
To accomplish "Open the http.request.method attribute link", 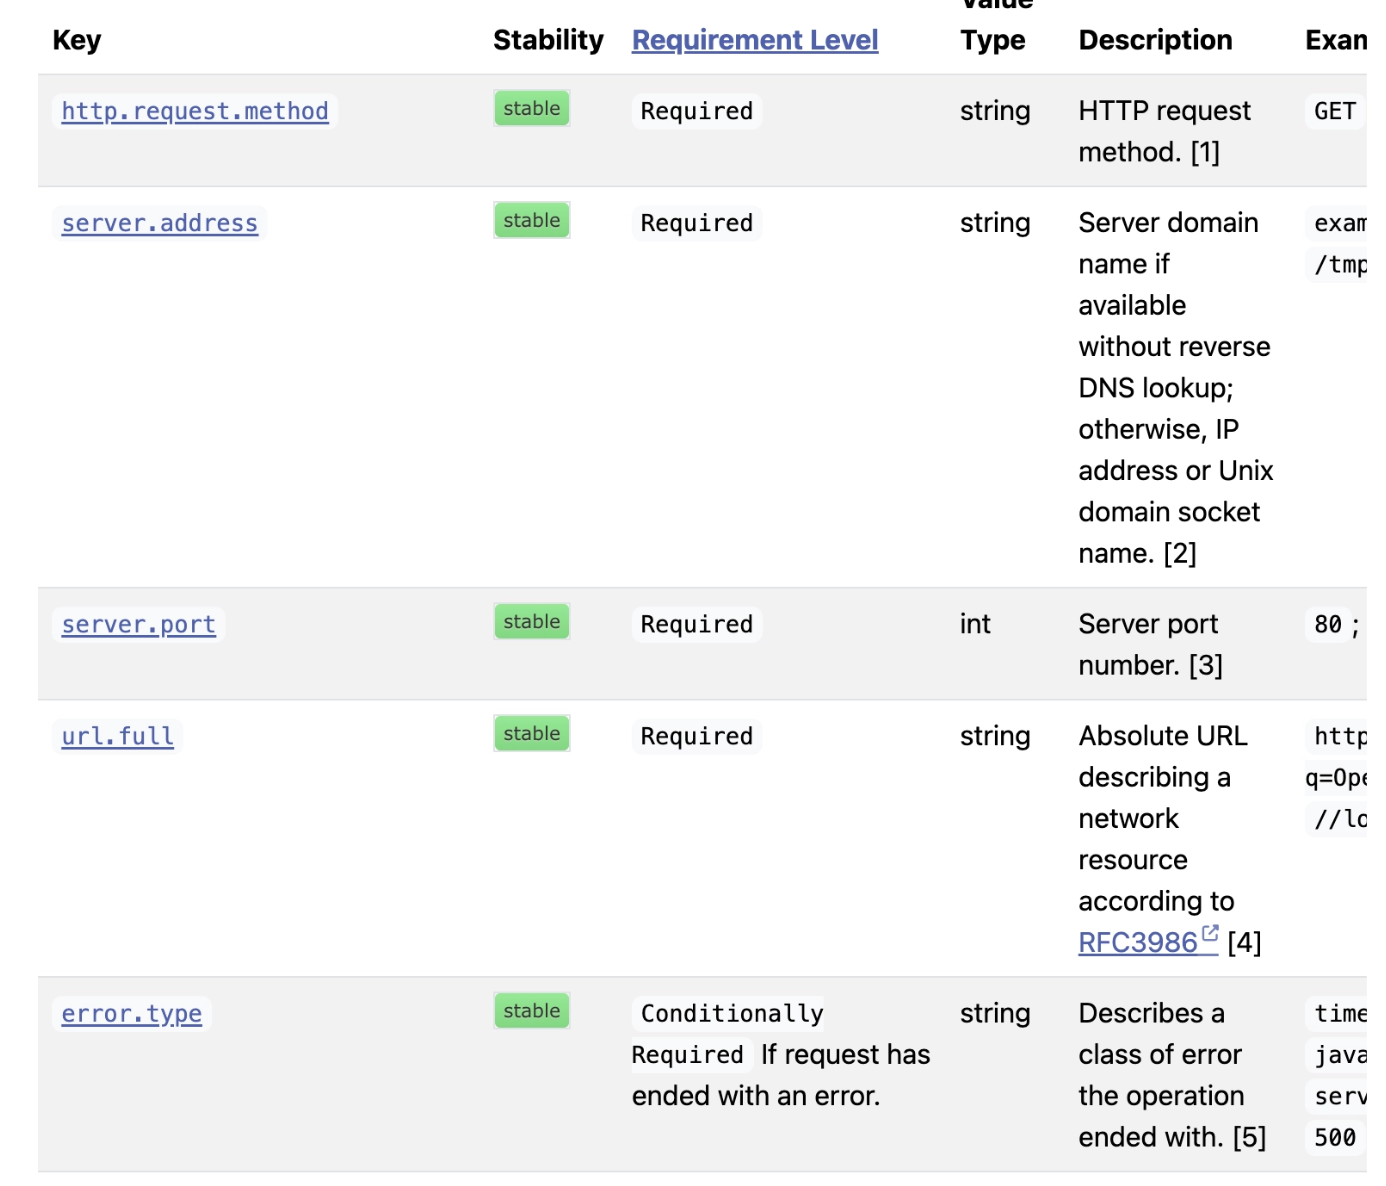I will point(195,111).
